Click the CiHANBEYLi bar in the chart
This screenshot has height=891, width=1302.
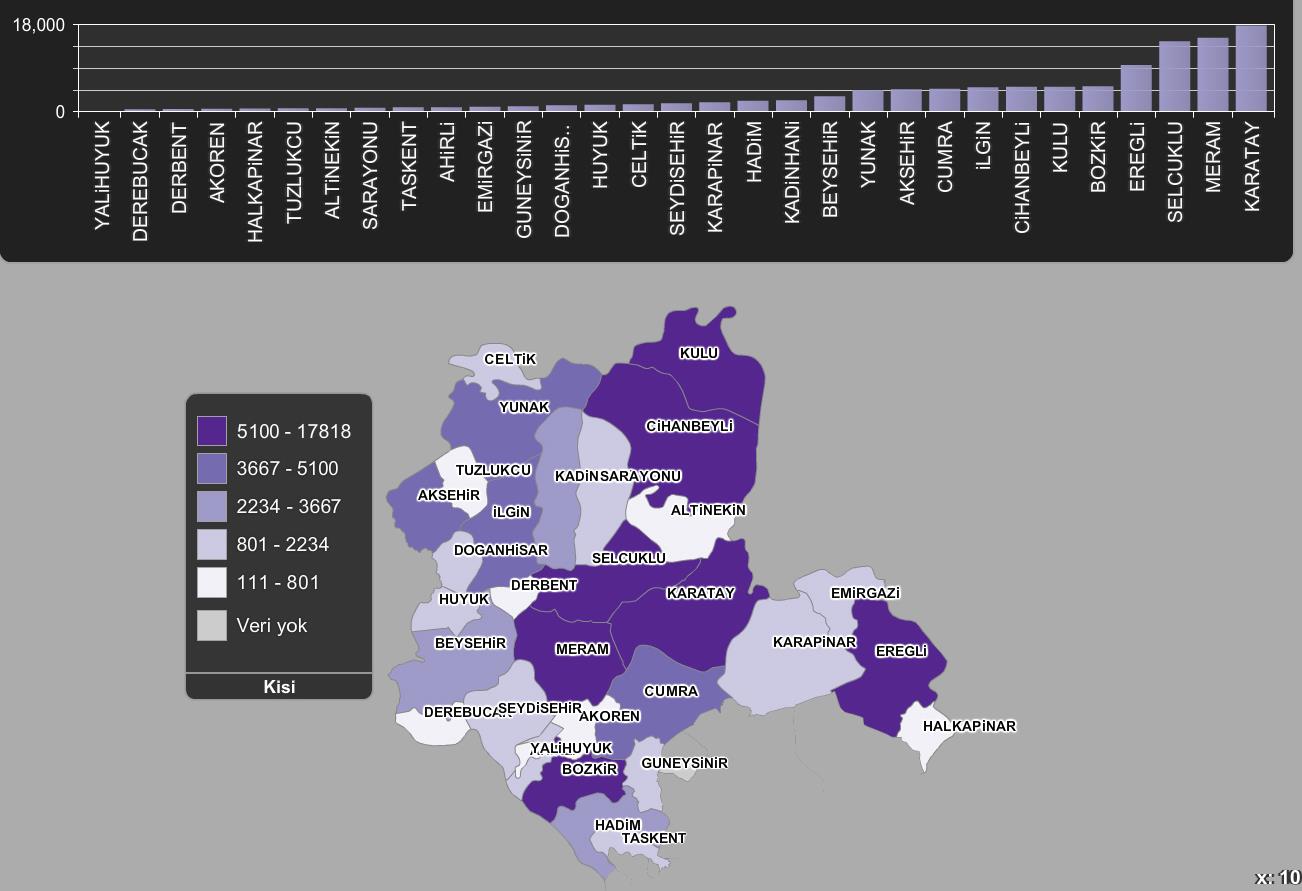pos(1021,99)
